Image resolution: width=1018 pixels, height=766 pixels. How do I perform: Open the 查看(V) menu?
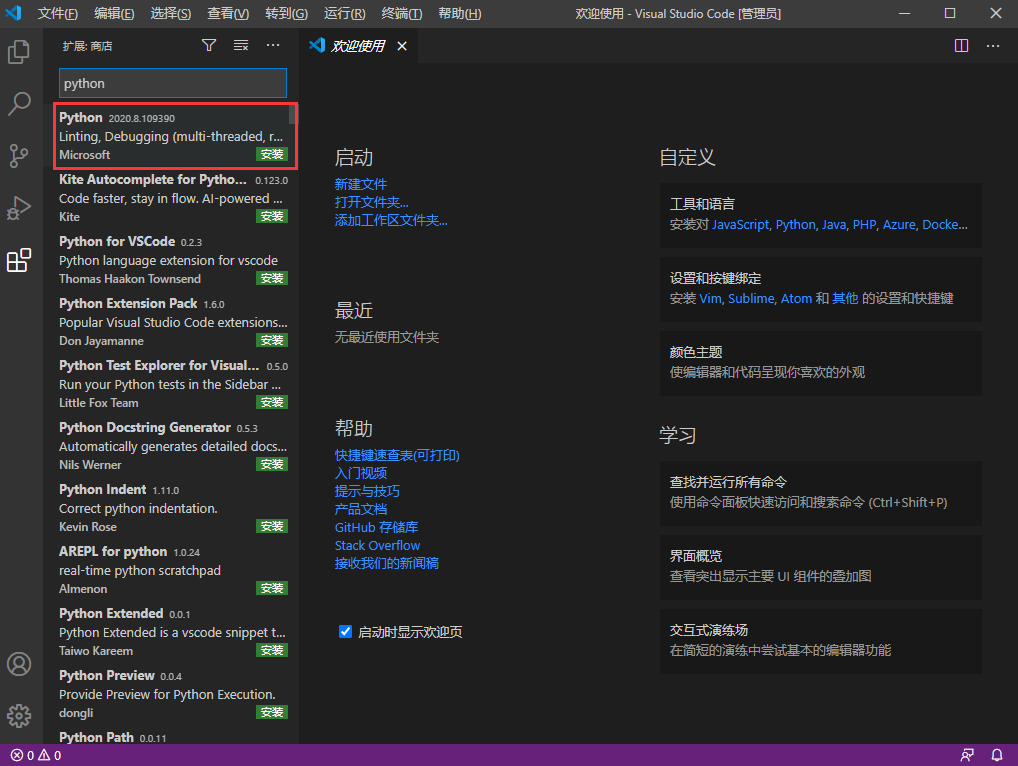click(x=228, y=14)
